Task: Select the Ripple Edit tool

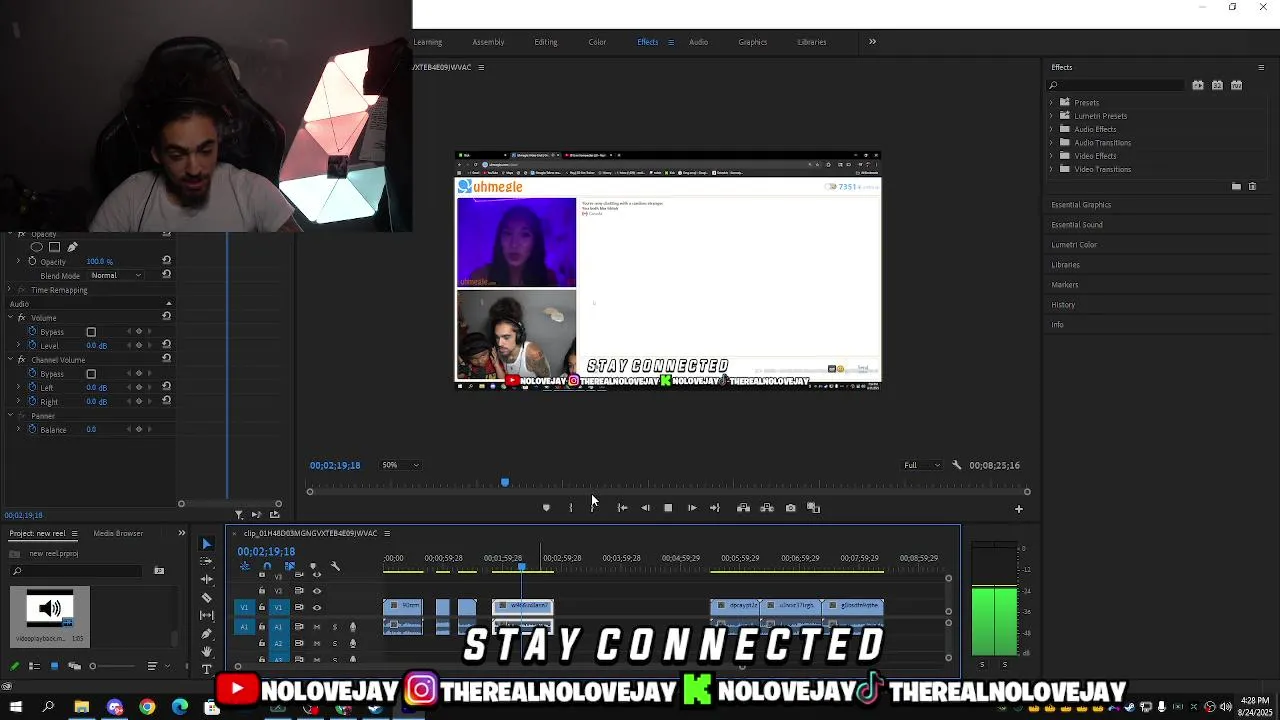Action: (x=207, y=580)
